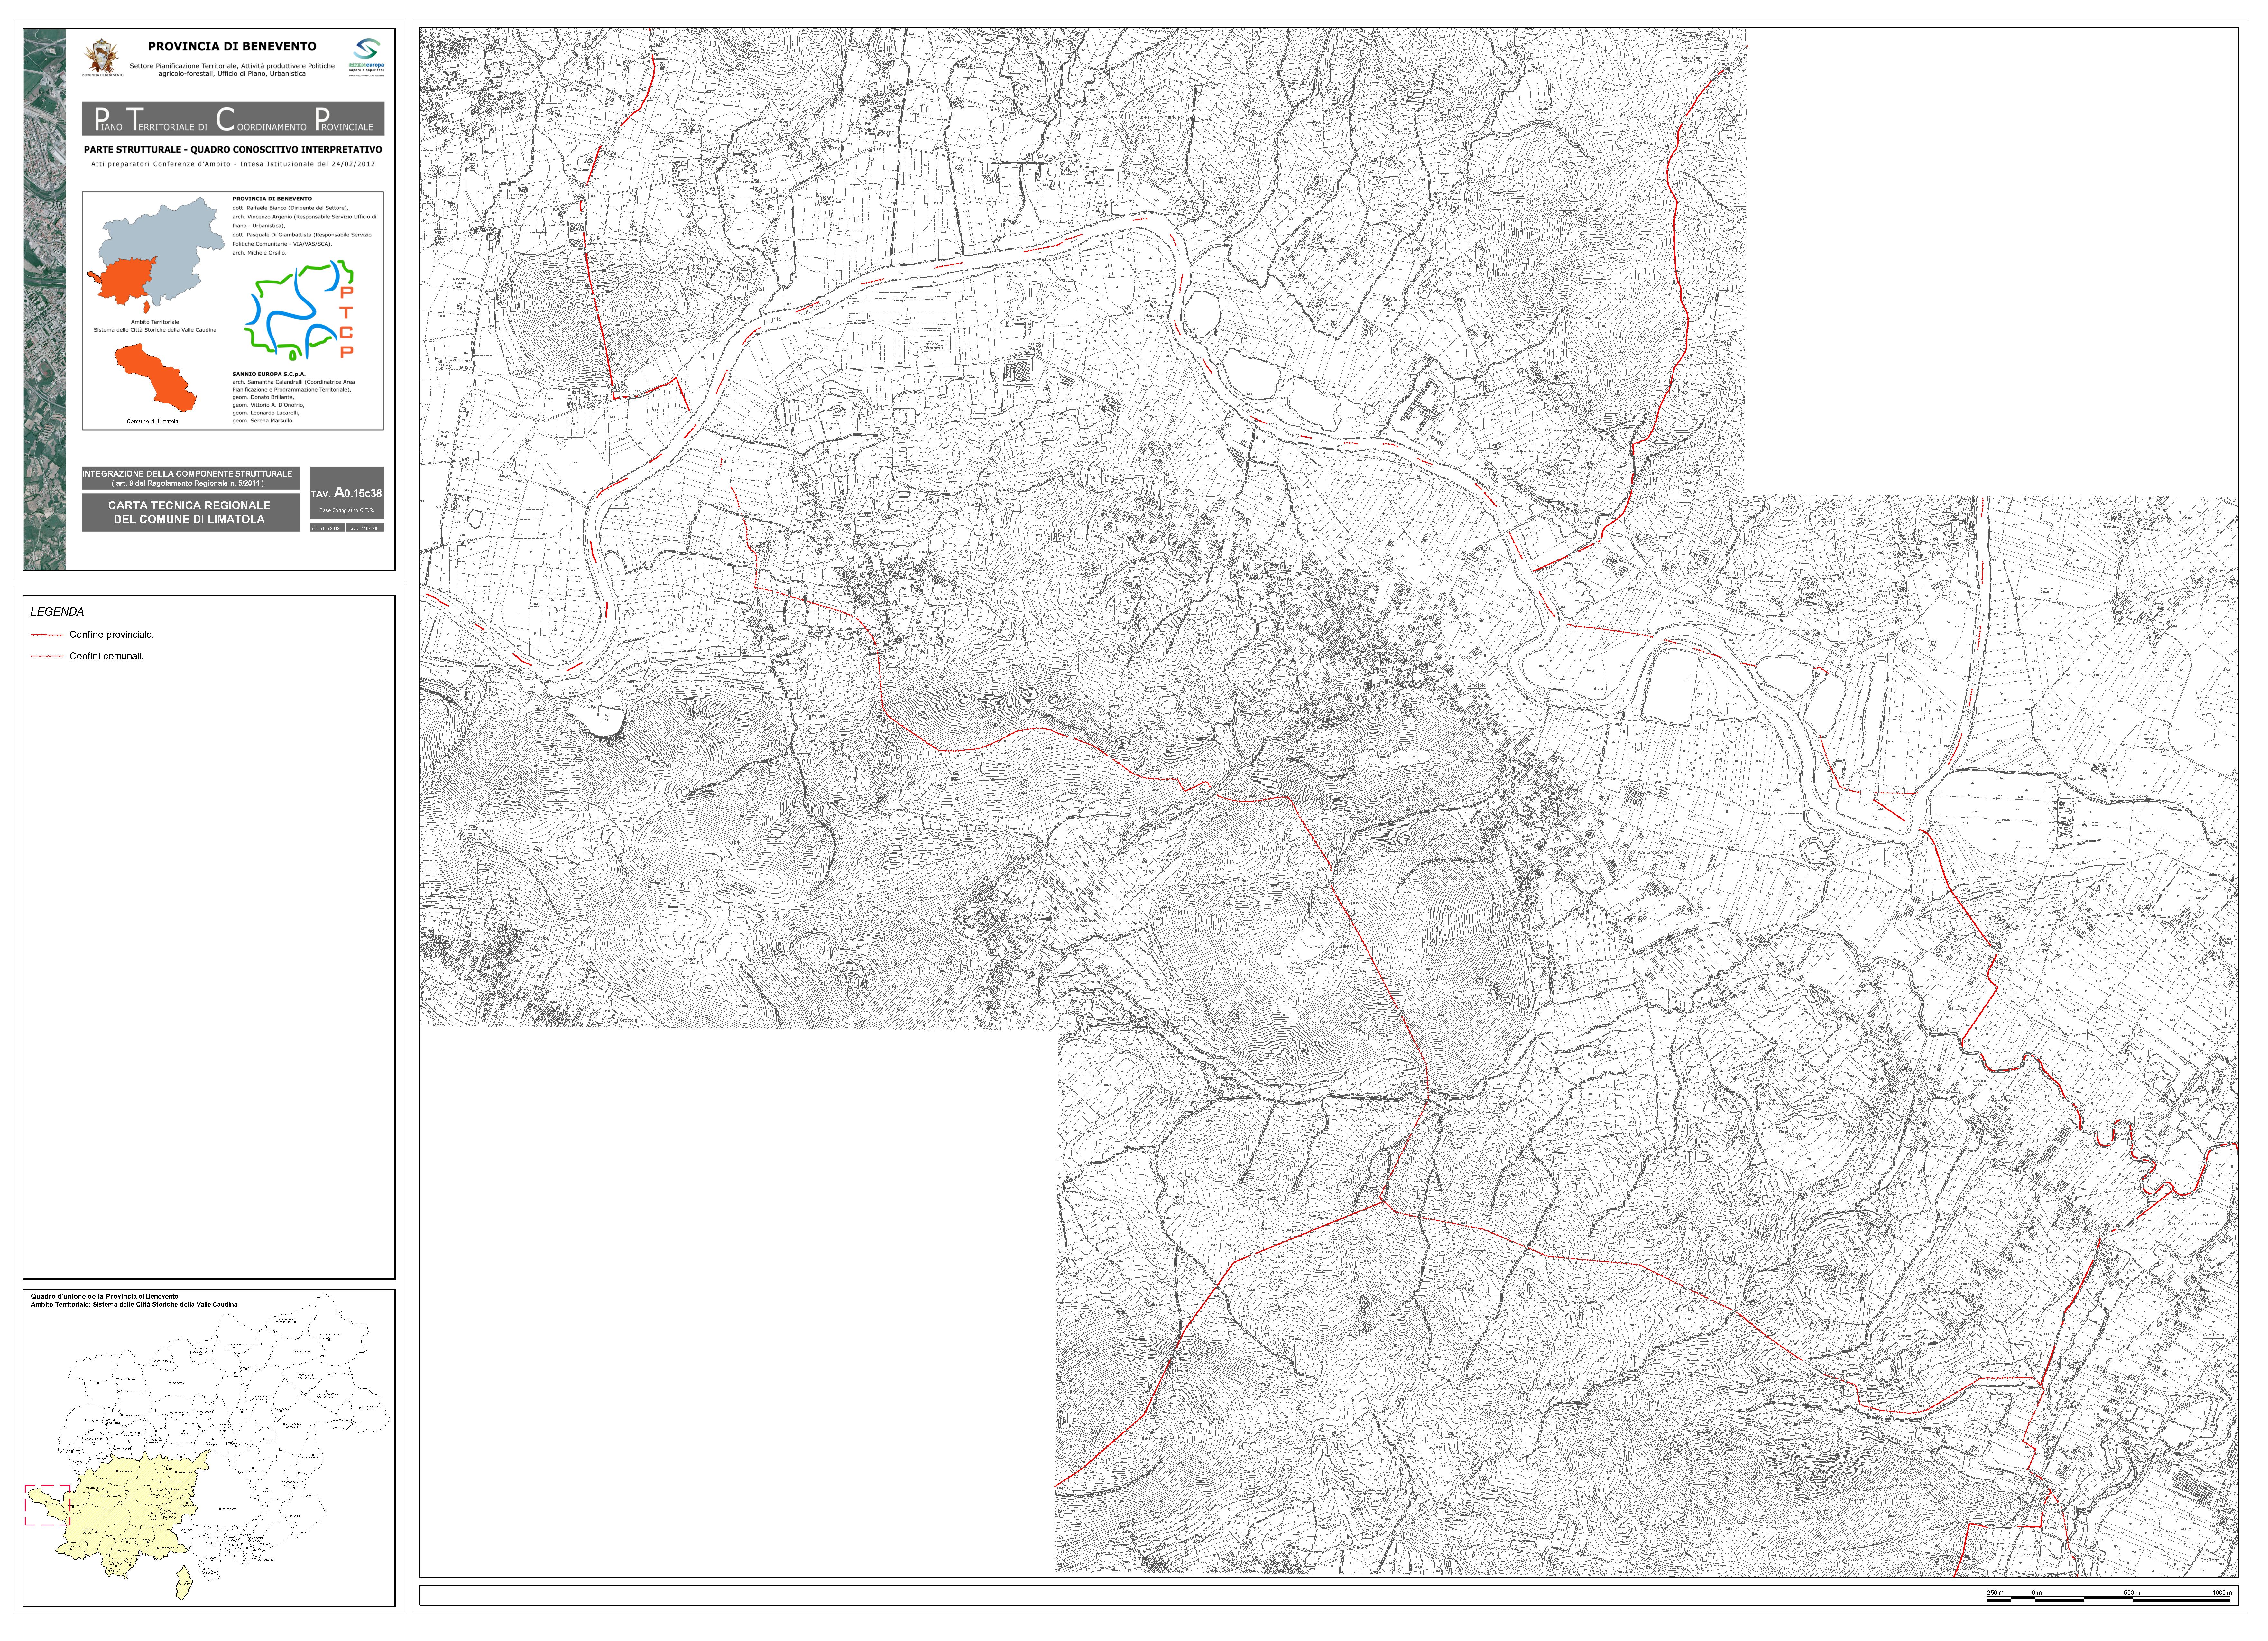This screenshot has height=1641, width=2268.
Task: Click the '250 m' scale bar label
Action: 1995,1593
